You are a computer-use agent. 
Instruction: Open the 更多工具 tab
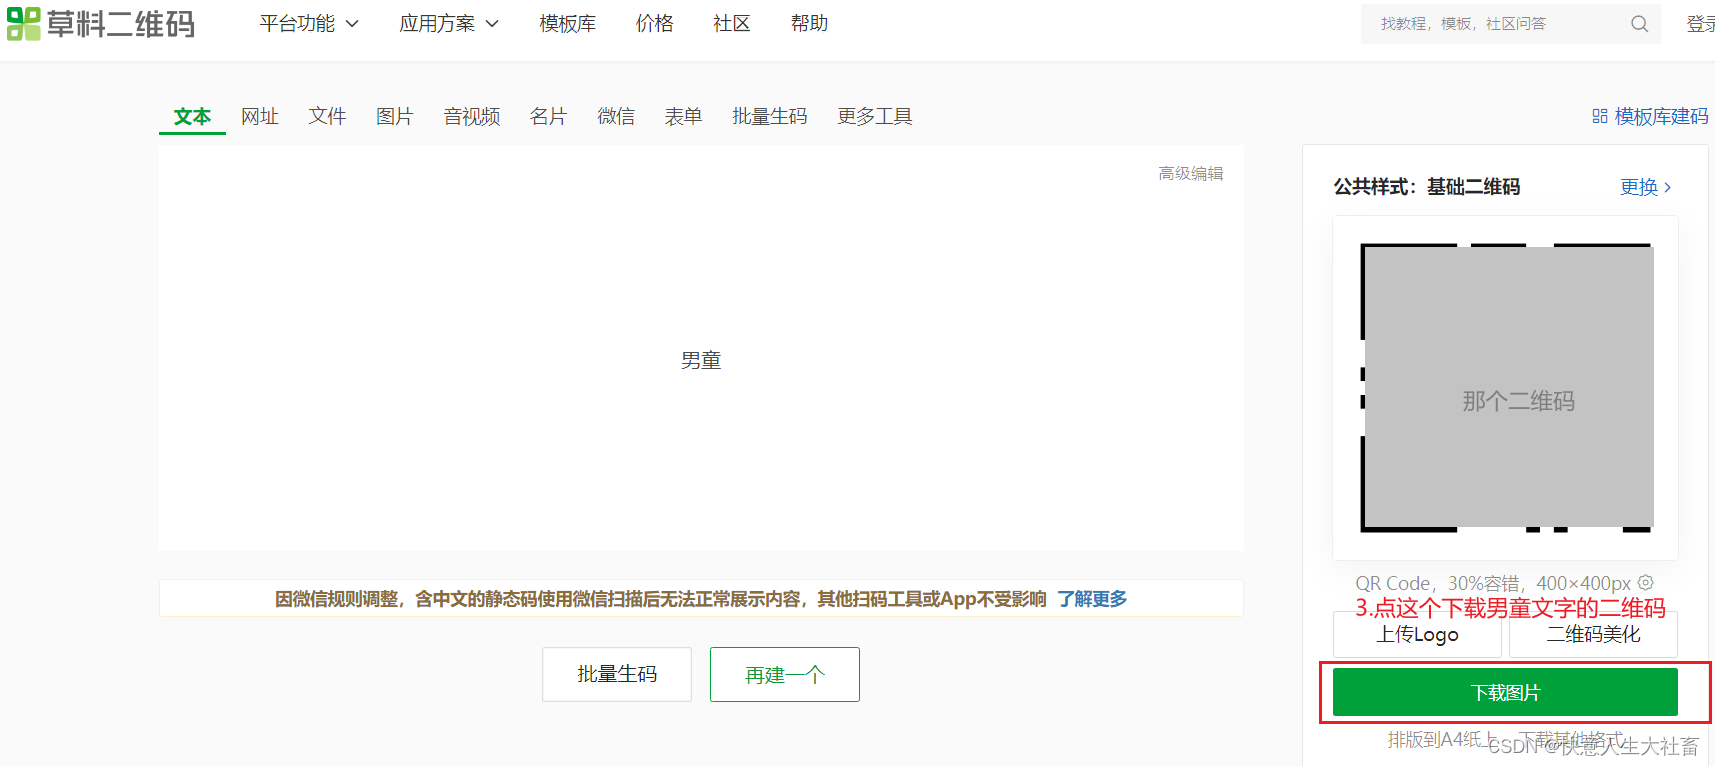(x=875, y=116)
